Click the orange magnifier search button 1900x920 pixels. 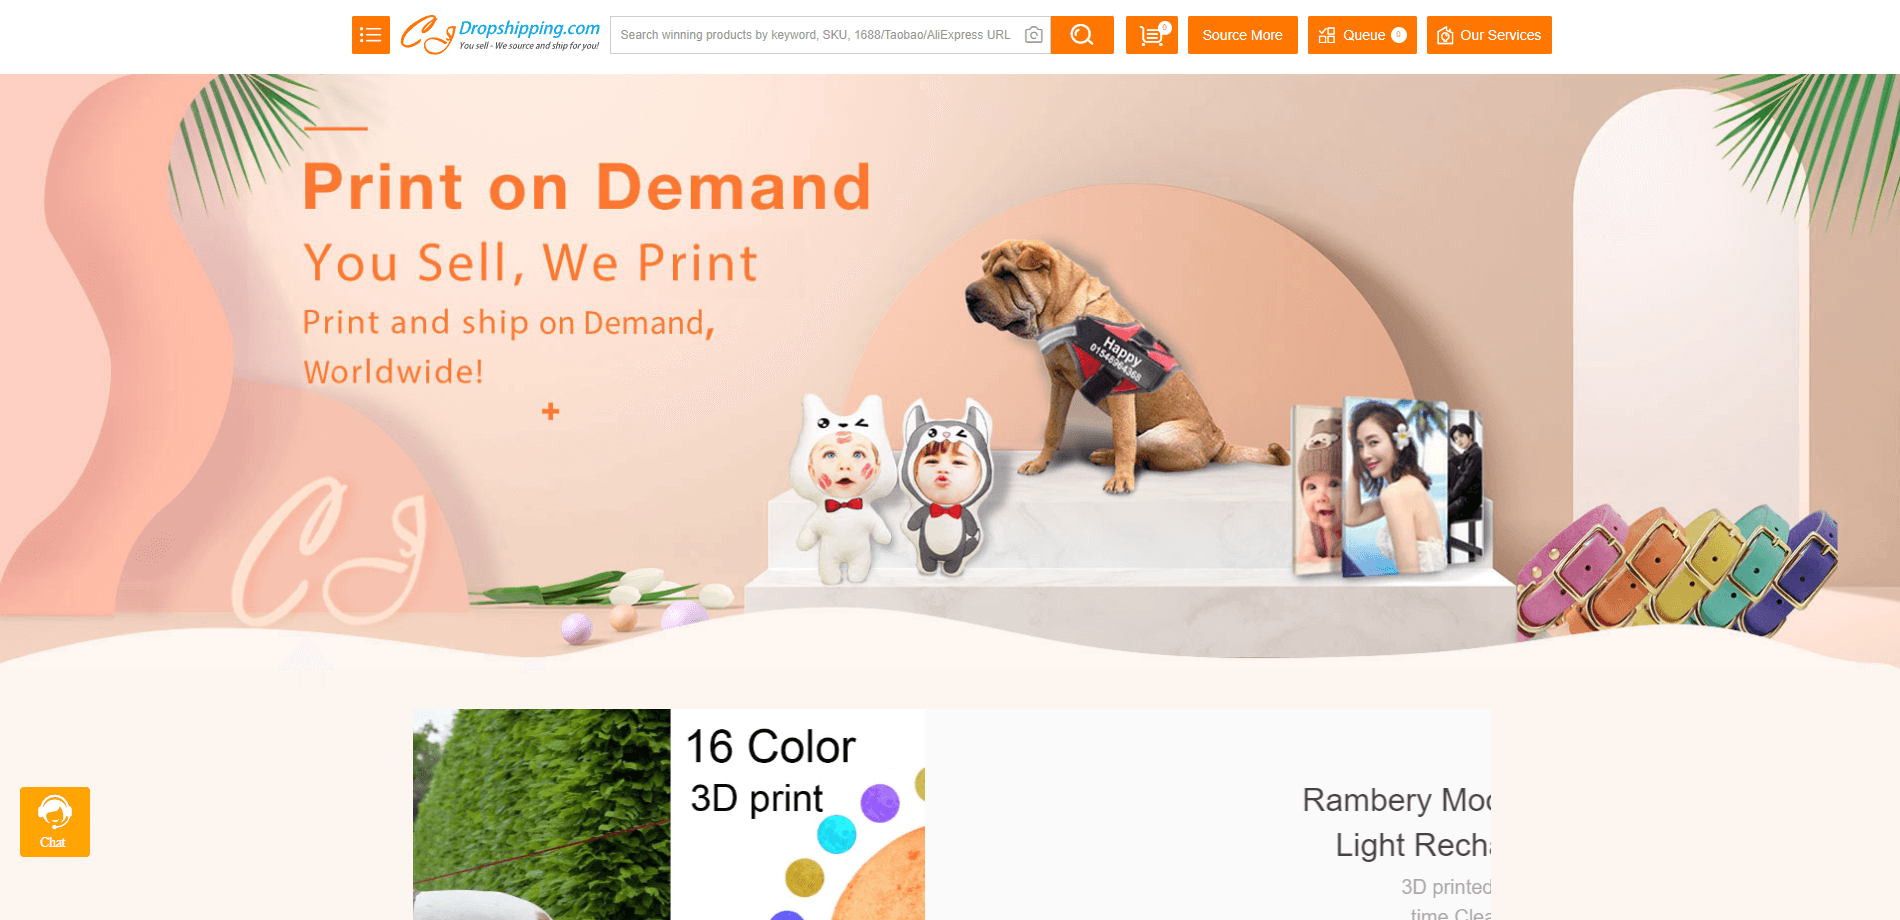[1082, 35]
